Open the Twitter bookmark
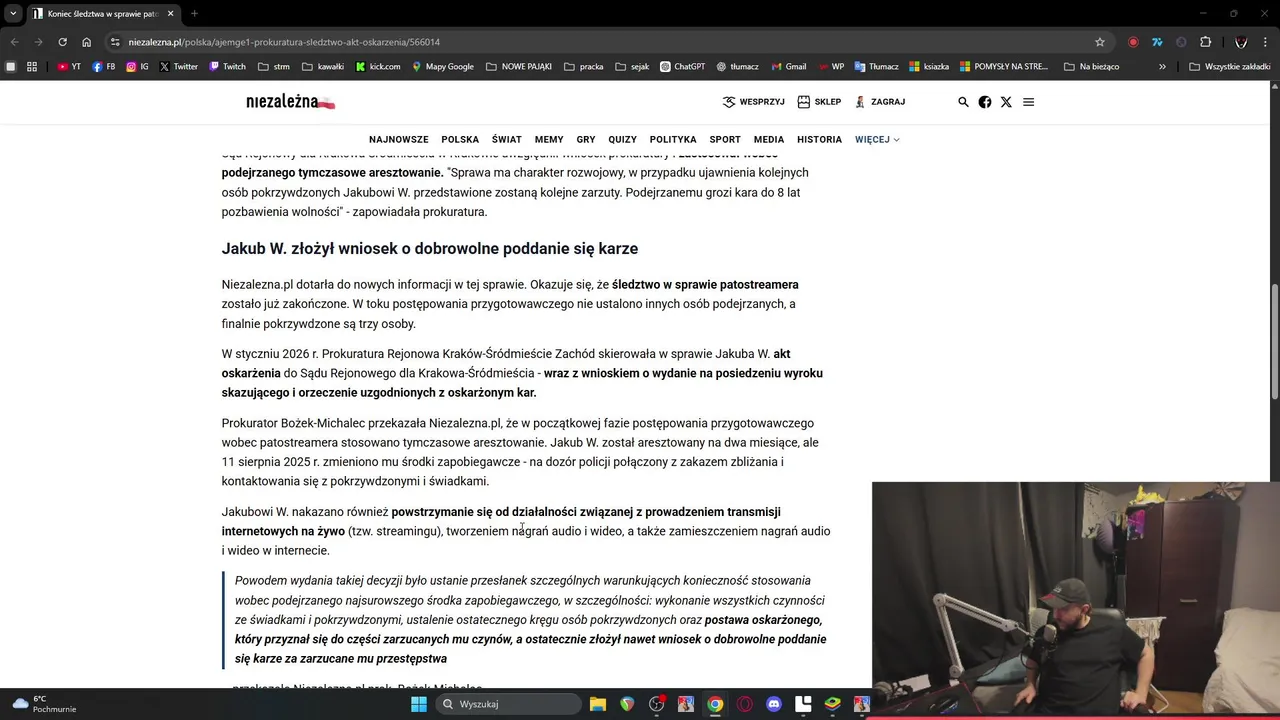This screenshot has height=720, width=1280. (179, 67)
